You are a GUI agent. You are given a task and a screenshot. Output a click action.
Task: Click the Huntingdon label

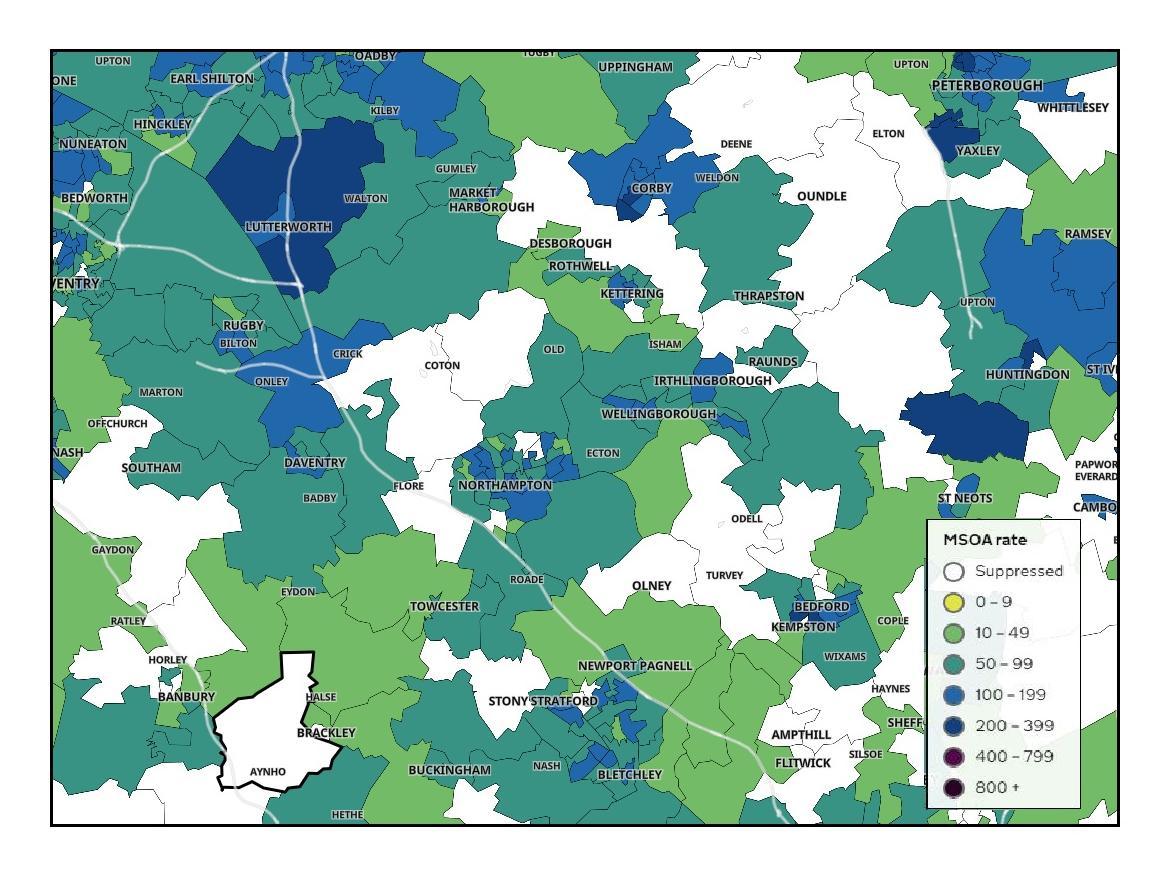(x=1027, y=375)
